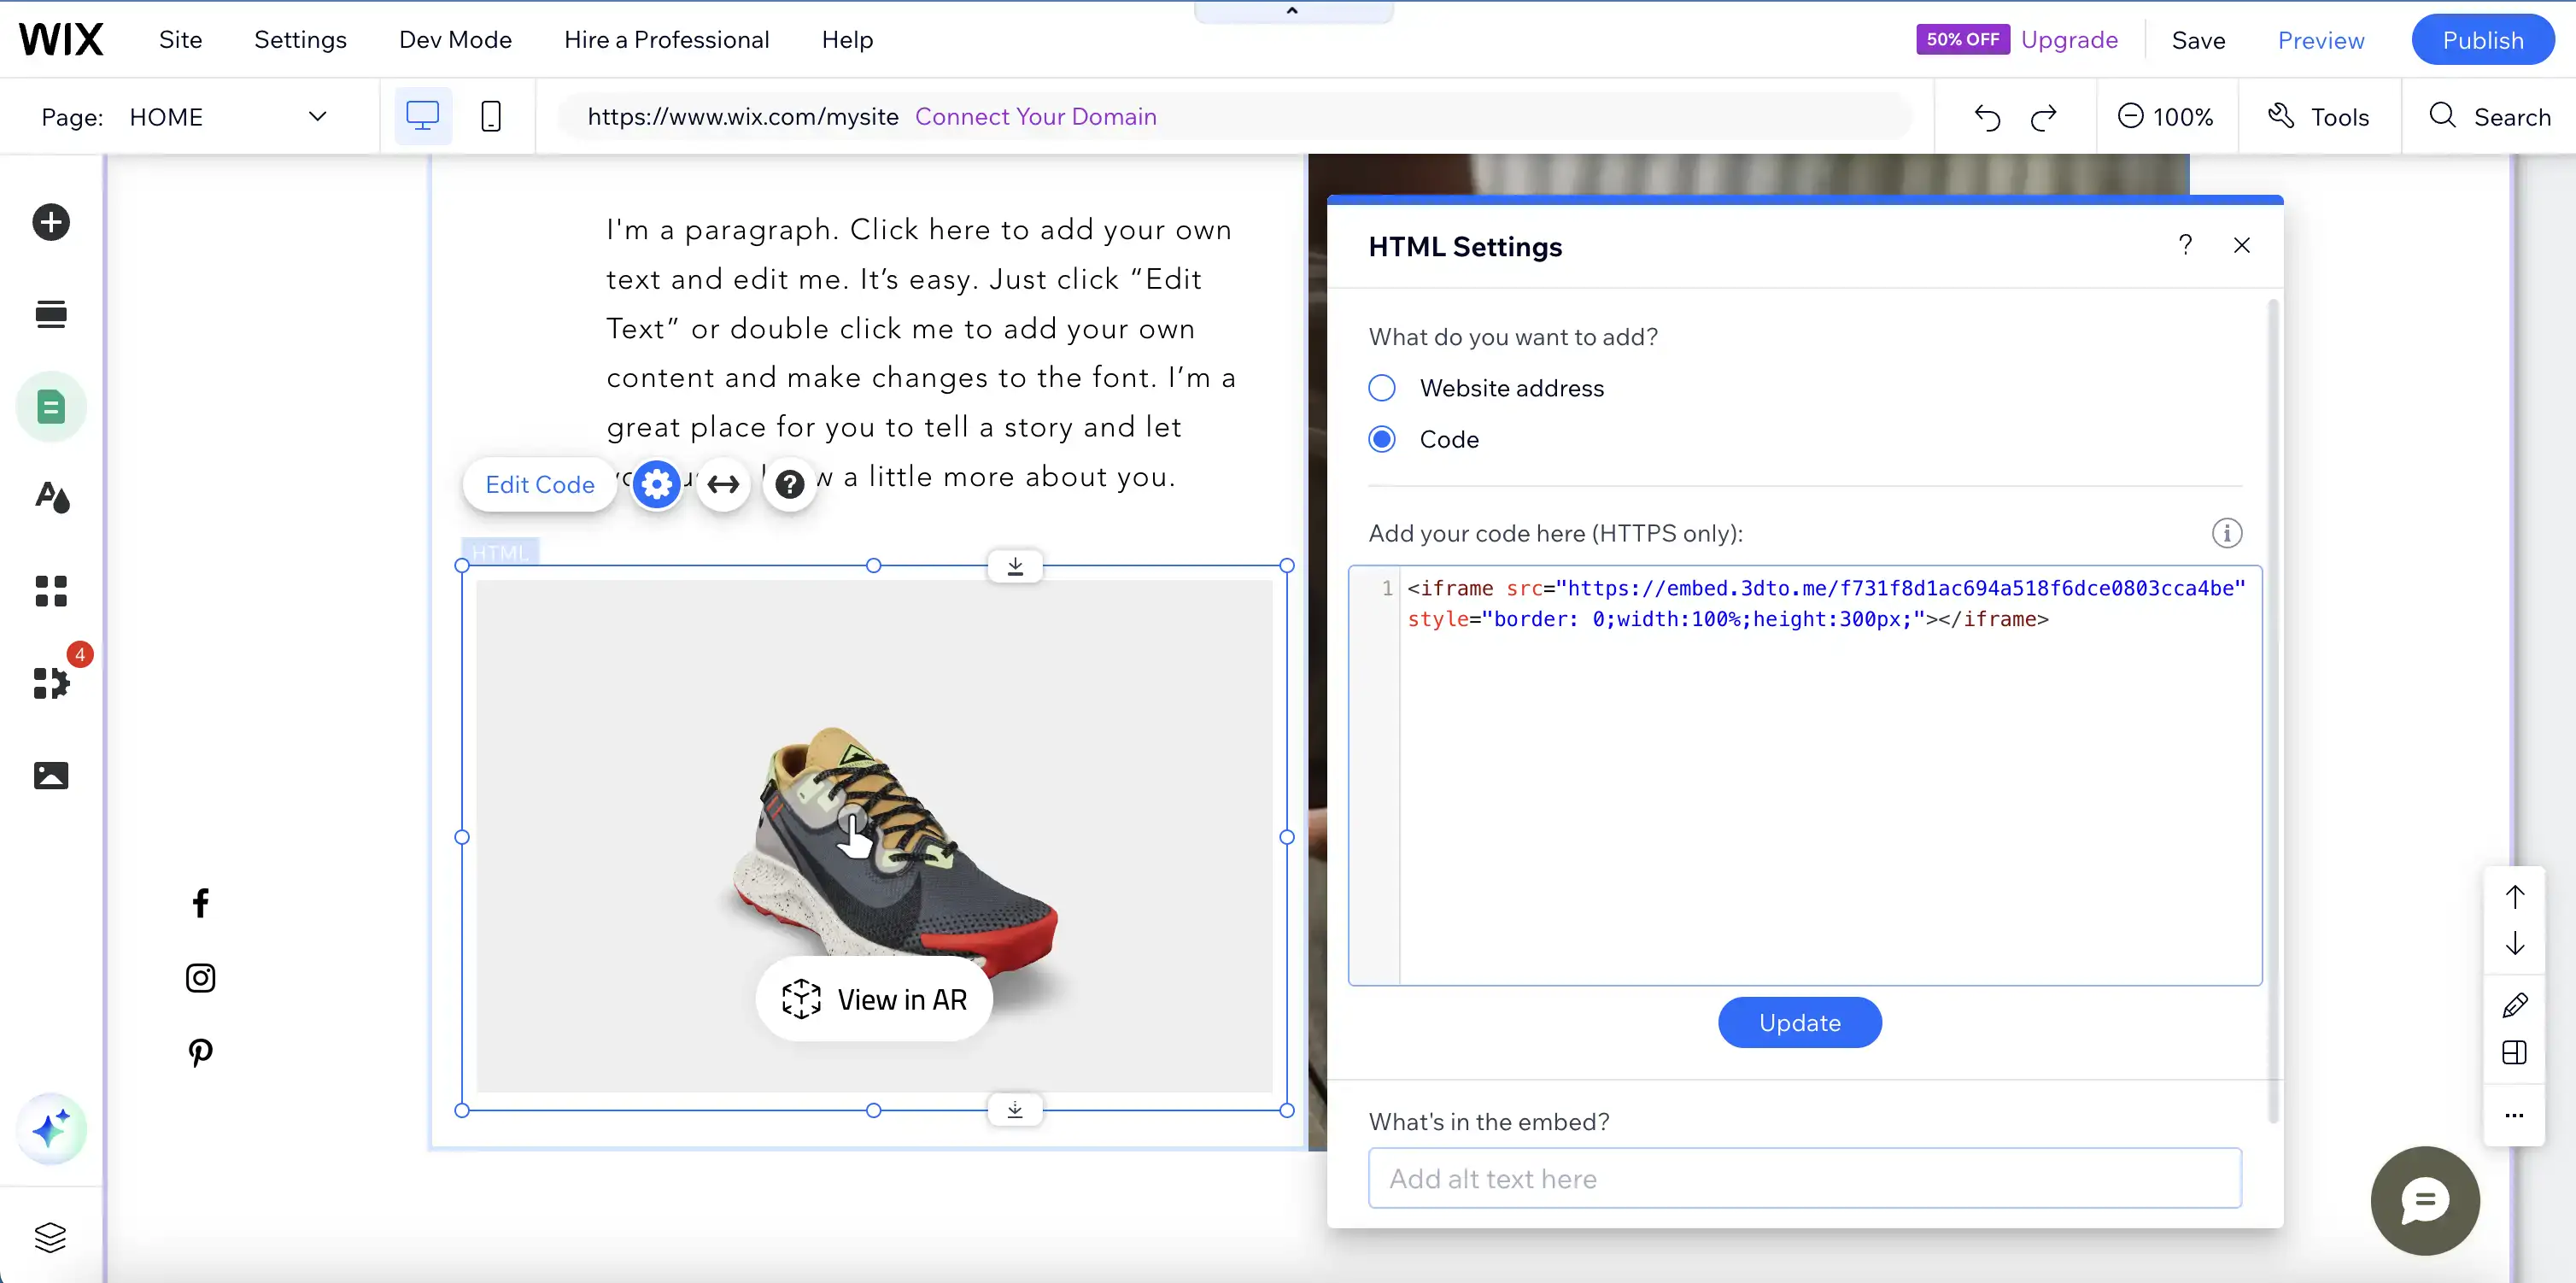2576x1283 pixels.
Task: Click the Add elements plus icon
Action: 48,220
